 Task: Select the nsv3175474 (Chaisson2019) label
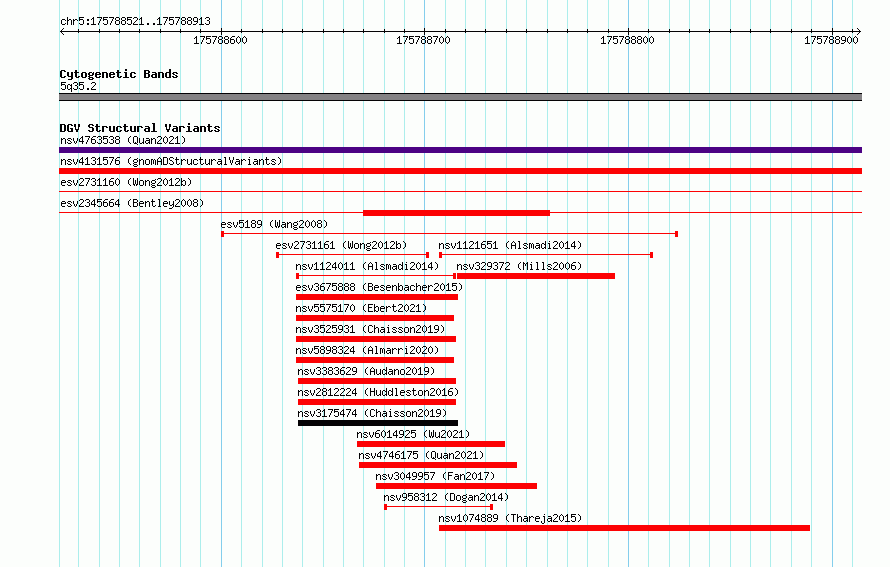372,413
